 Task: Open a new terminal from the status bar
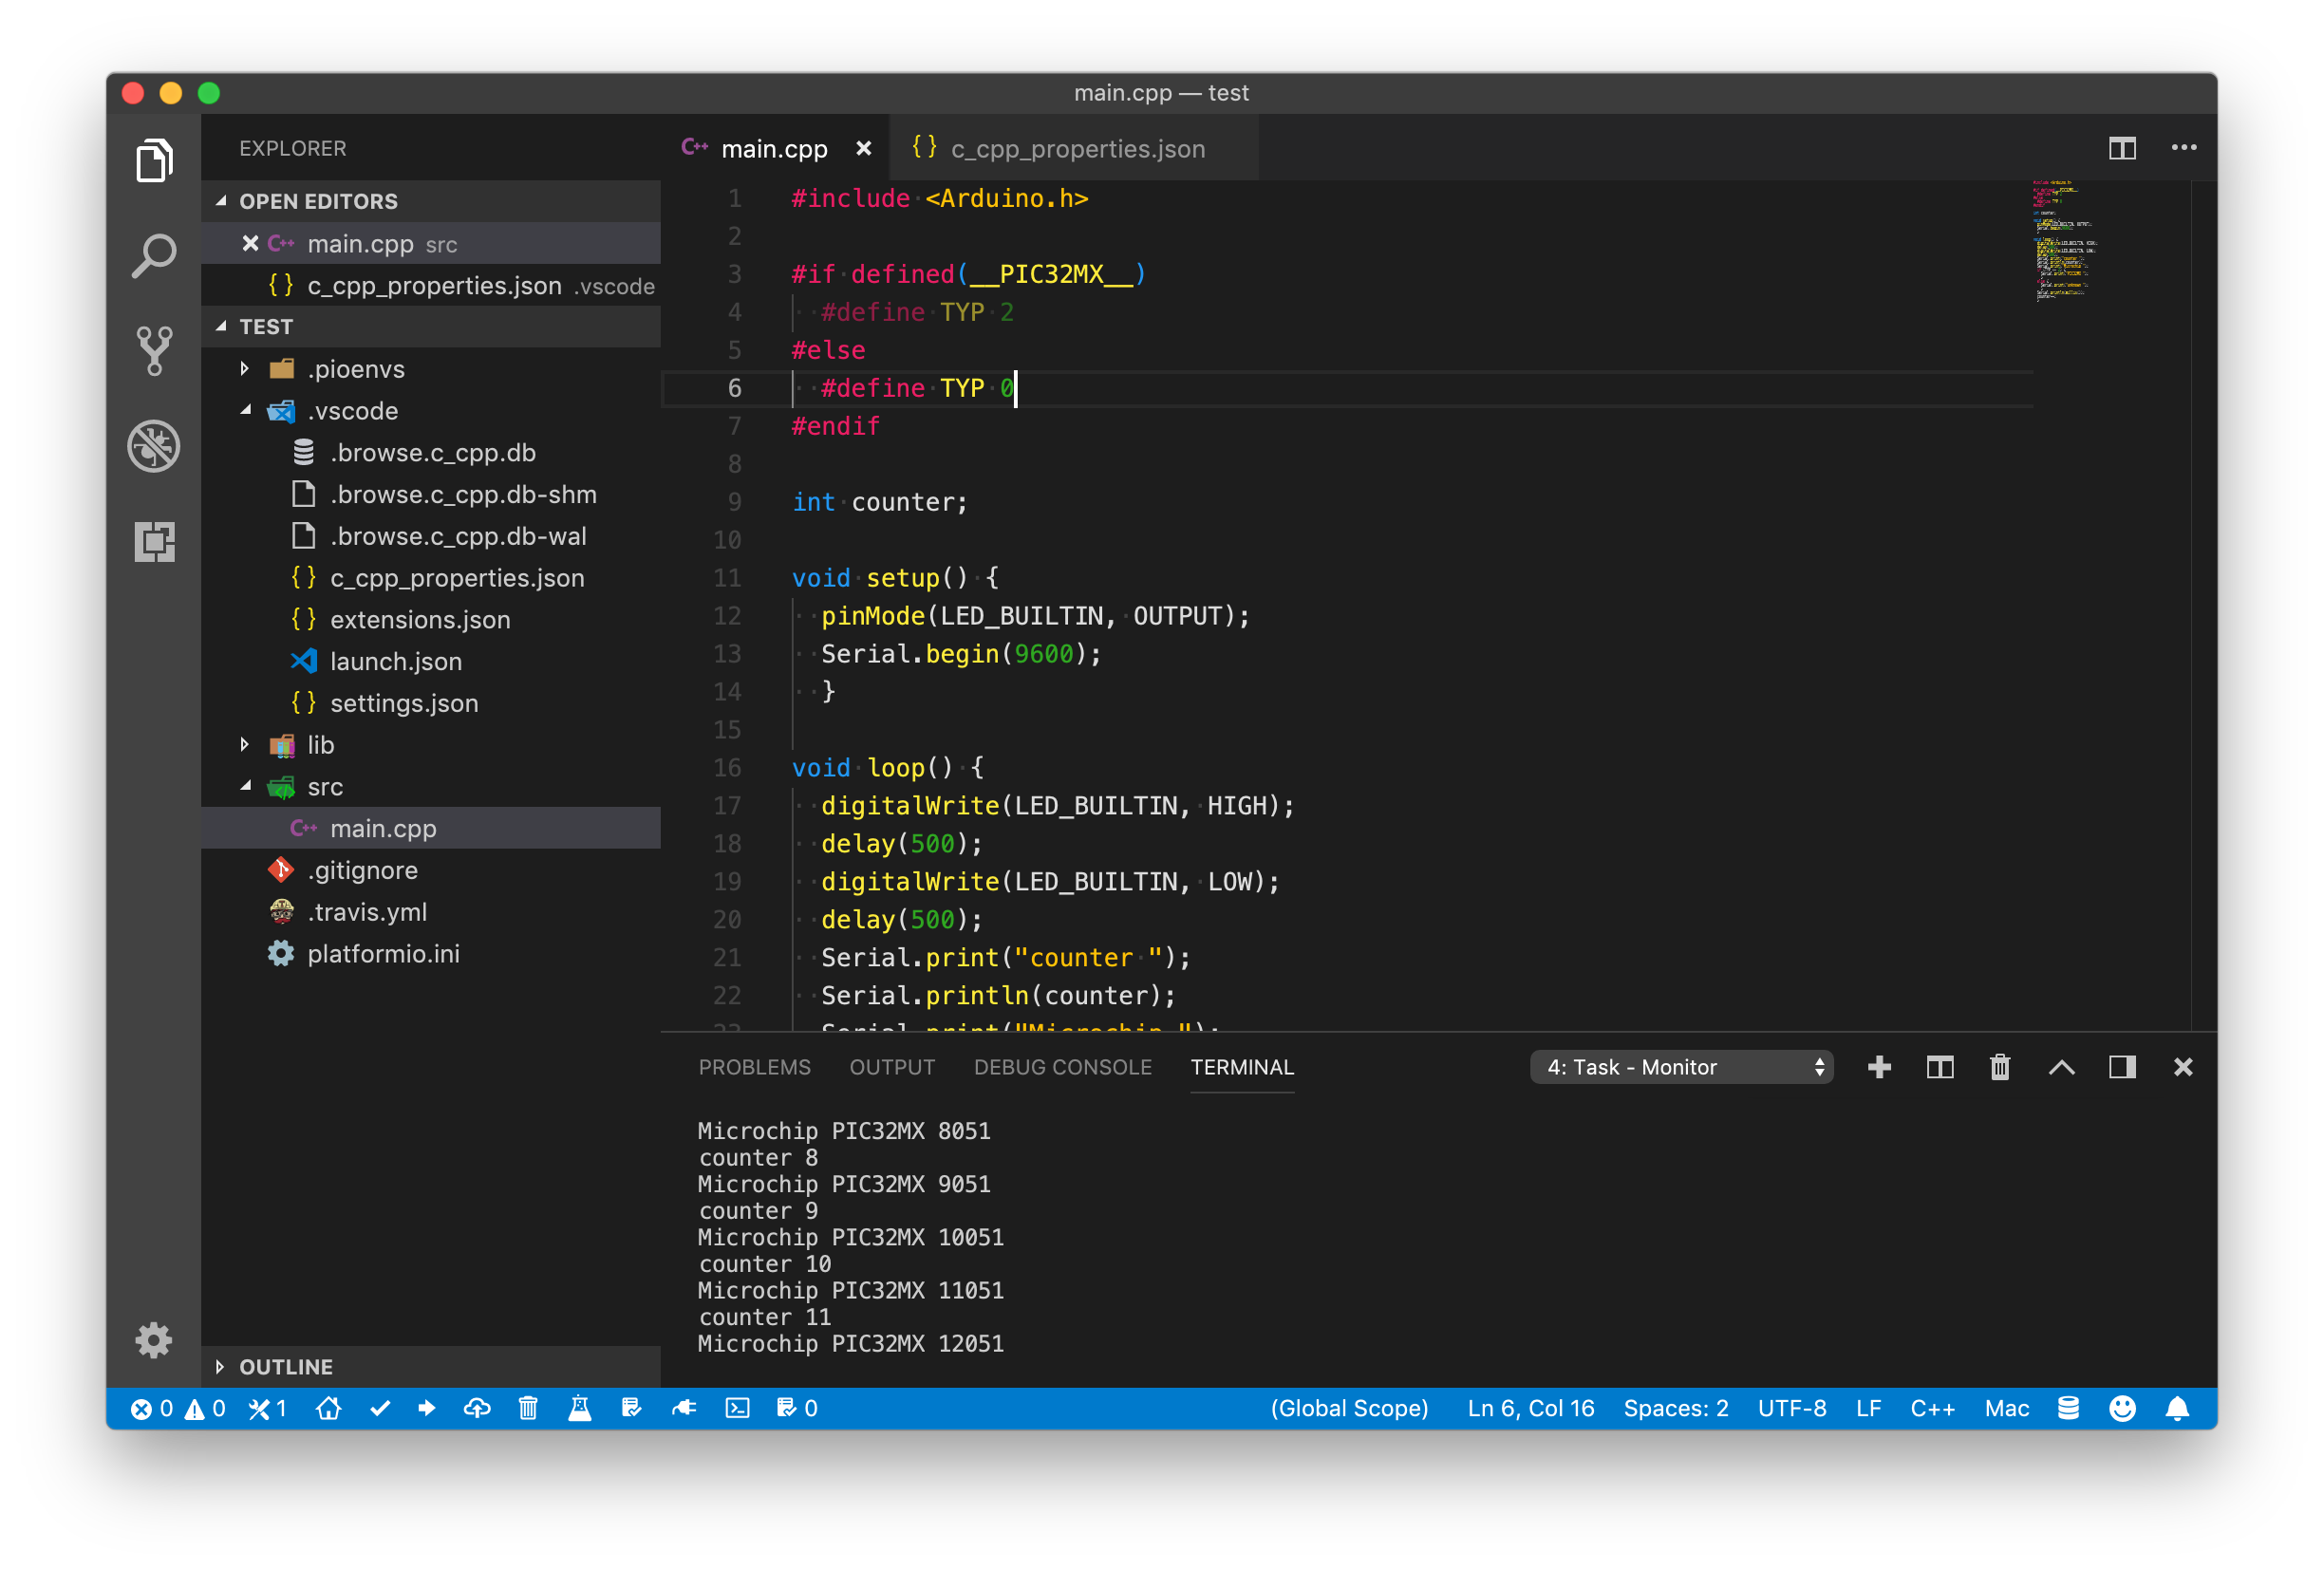[737, 1408]
